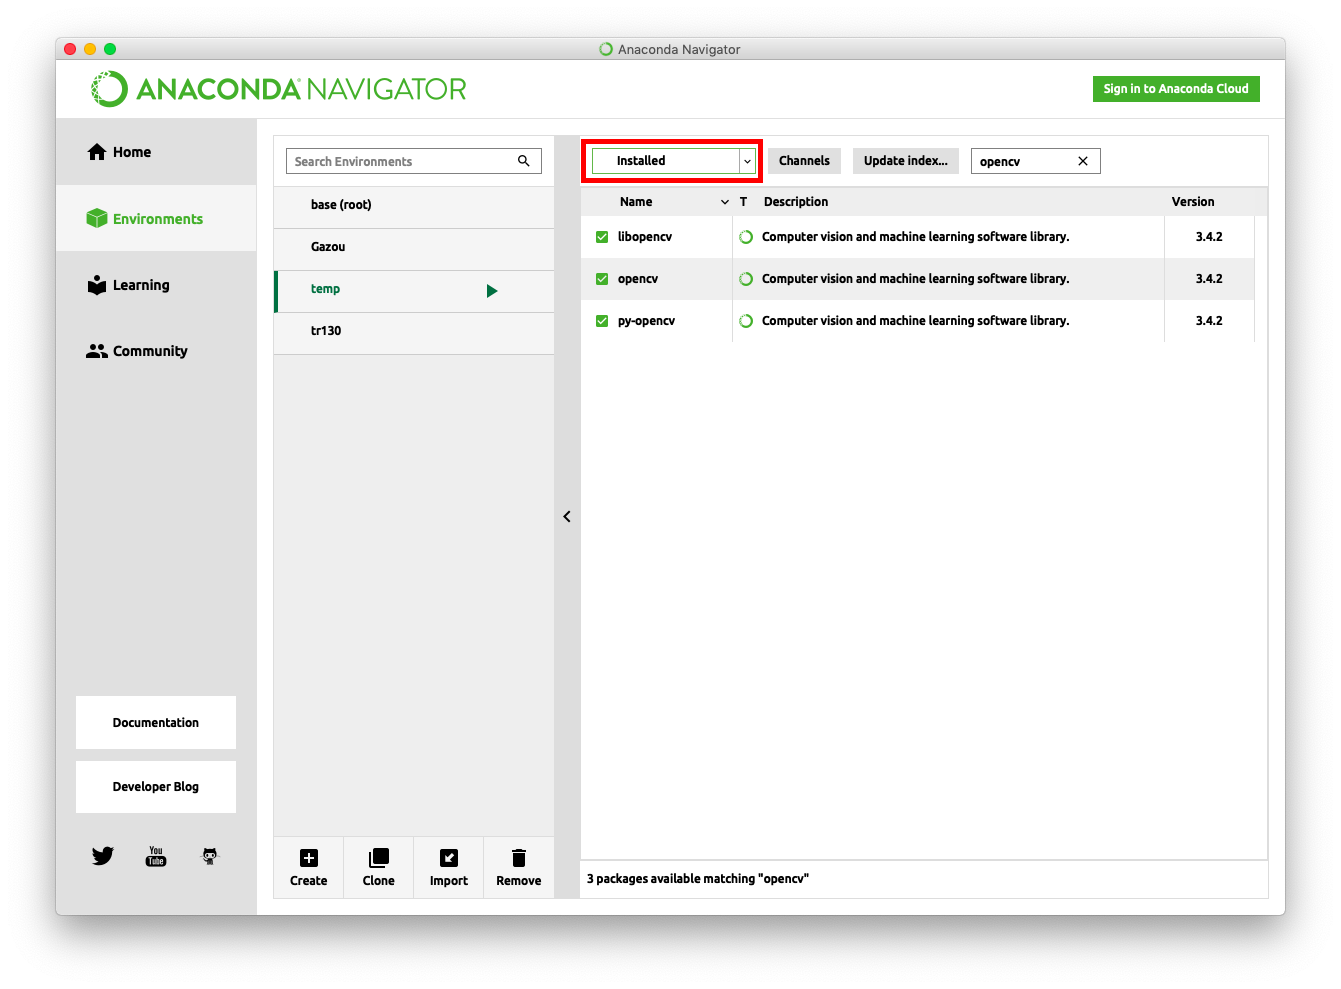Select the Gazou environment
The image size is (1341, 989).
coord(414,247)
